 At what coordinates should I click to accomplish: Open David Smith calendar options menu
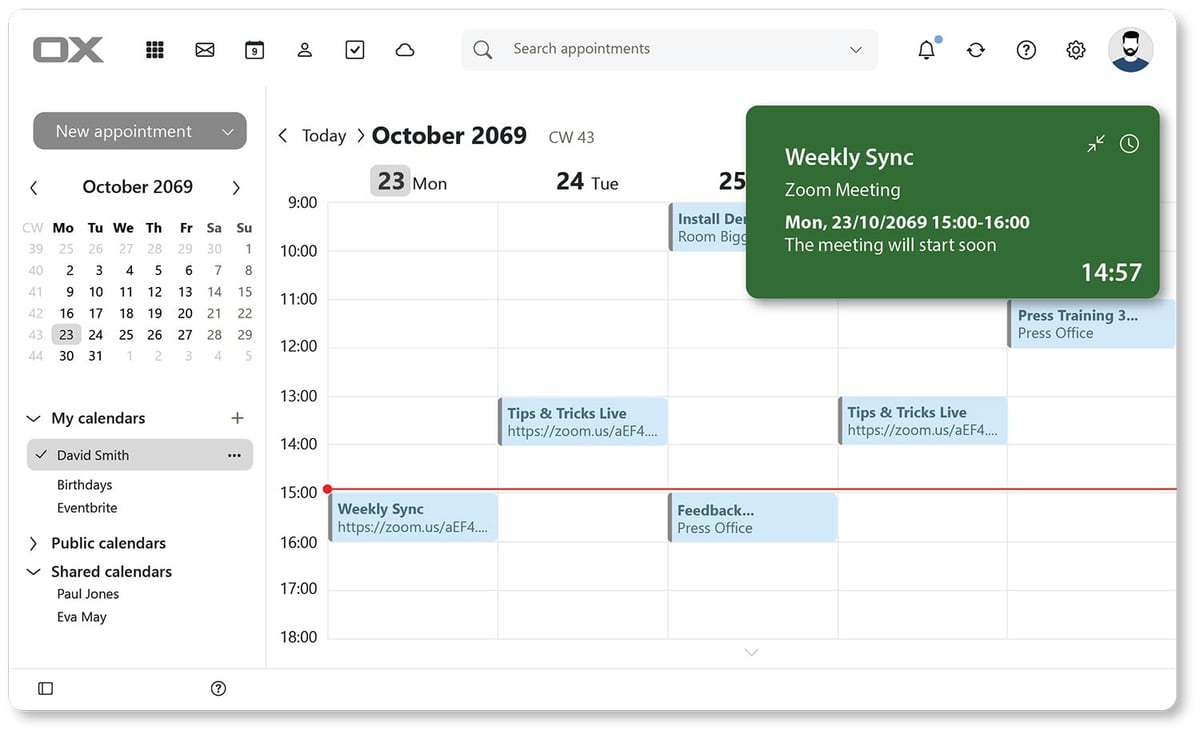tap(234, 454)
